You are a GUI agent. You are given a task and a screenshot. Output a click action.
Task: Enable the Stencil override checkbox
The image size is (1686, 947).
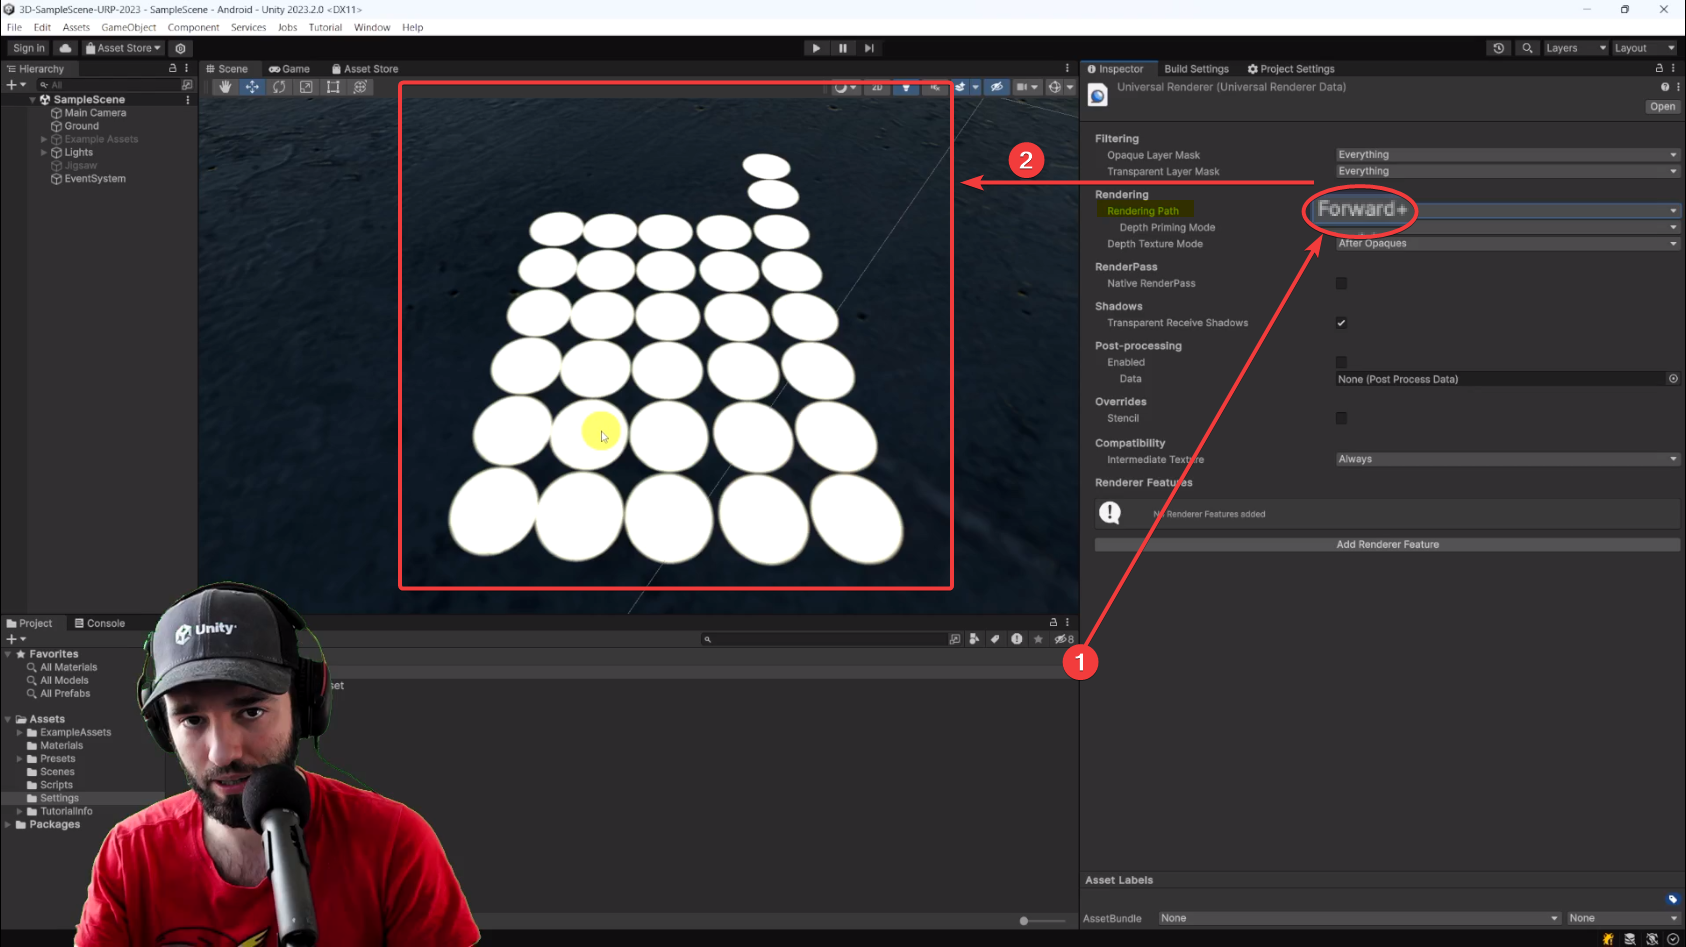coord(1341,418)
